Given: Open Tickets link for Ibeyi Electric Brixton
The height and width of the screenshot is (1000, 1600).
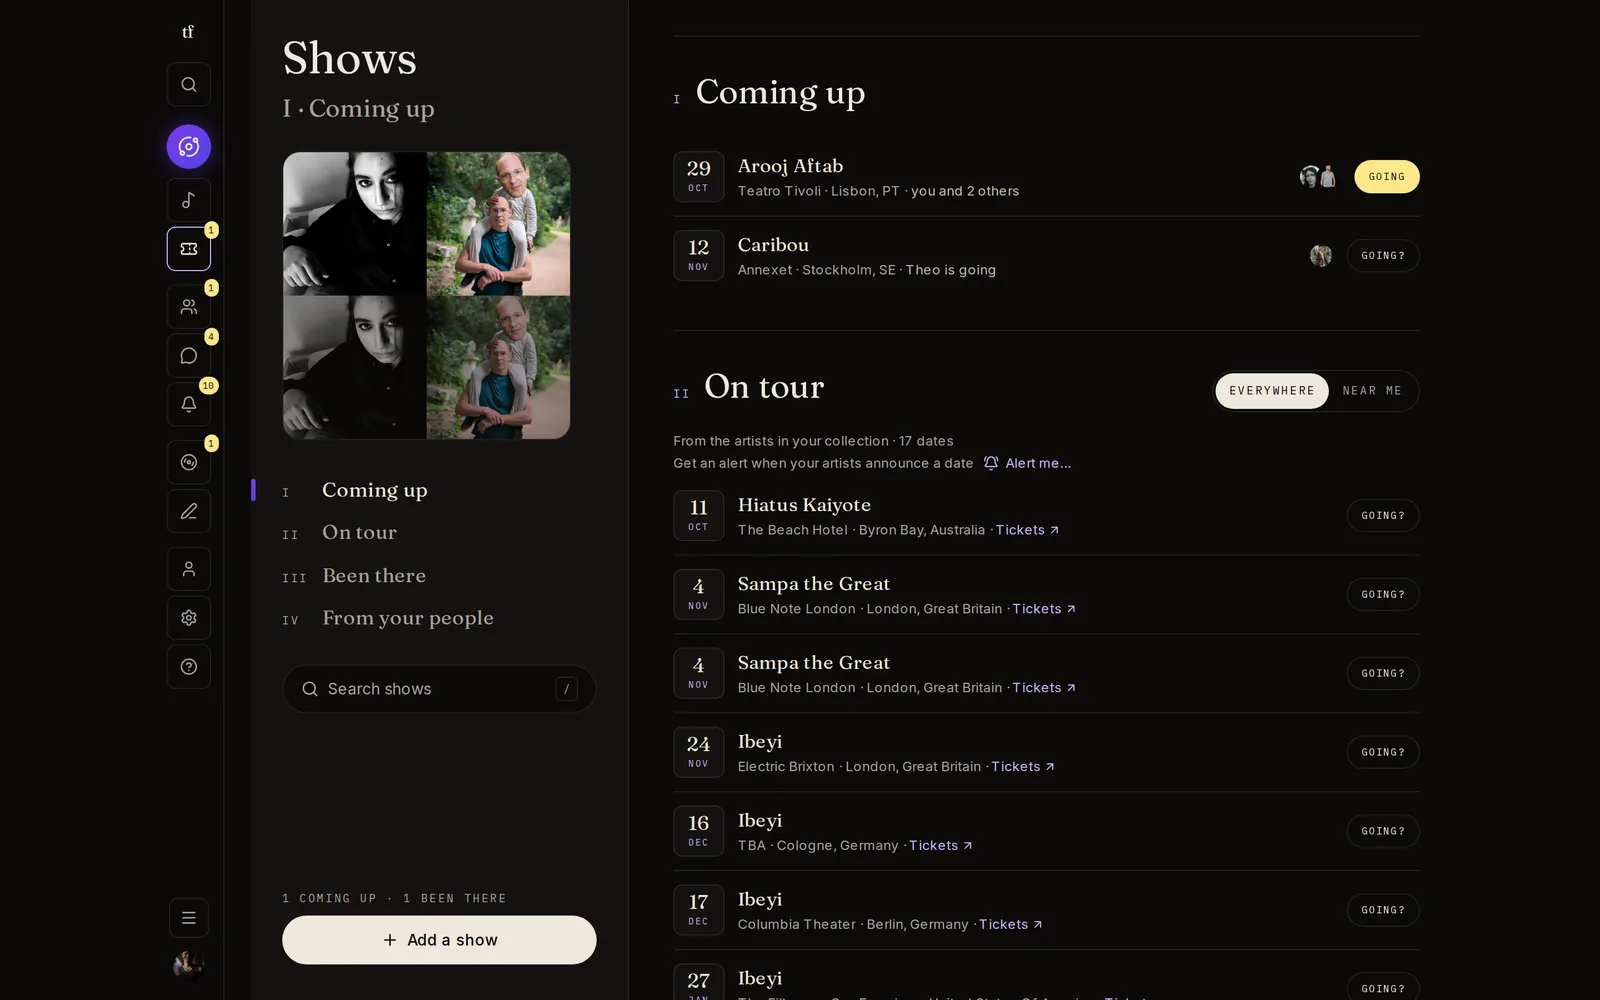Looking at the screenshot, I should click(1023, 767).
